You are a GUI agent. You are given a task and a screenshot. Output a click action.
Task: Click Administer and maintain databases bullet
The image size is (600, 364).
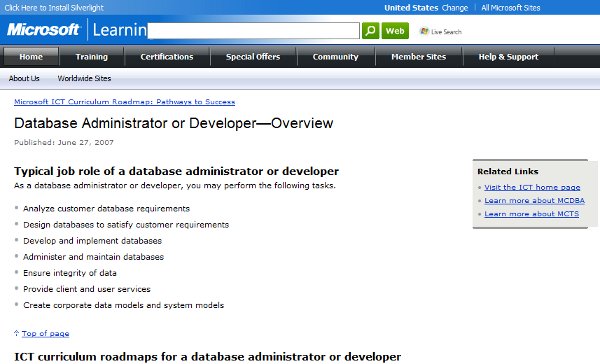click(x=93, y=257)
